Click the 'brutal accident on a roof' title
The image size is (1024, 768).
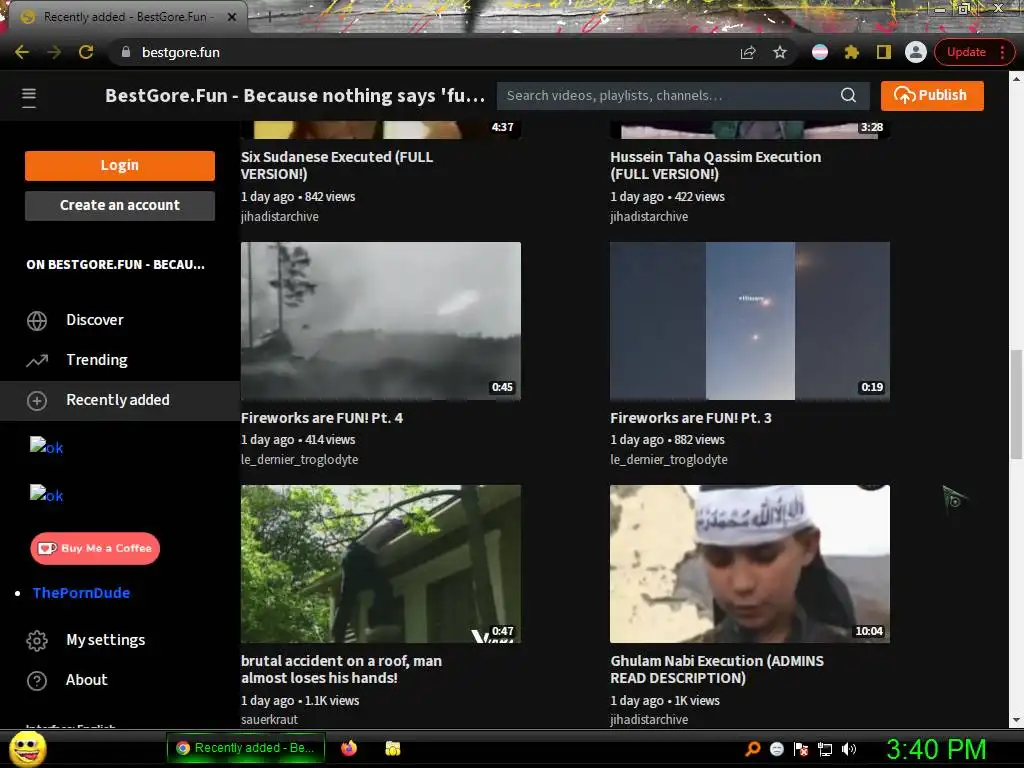pyautogui.click(x=341, y=669)
